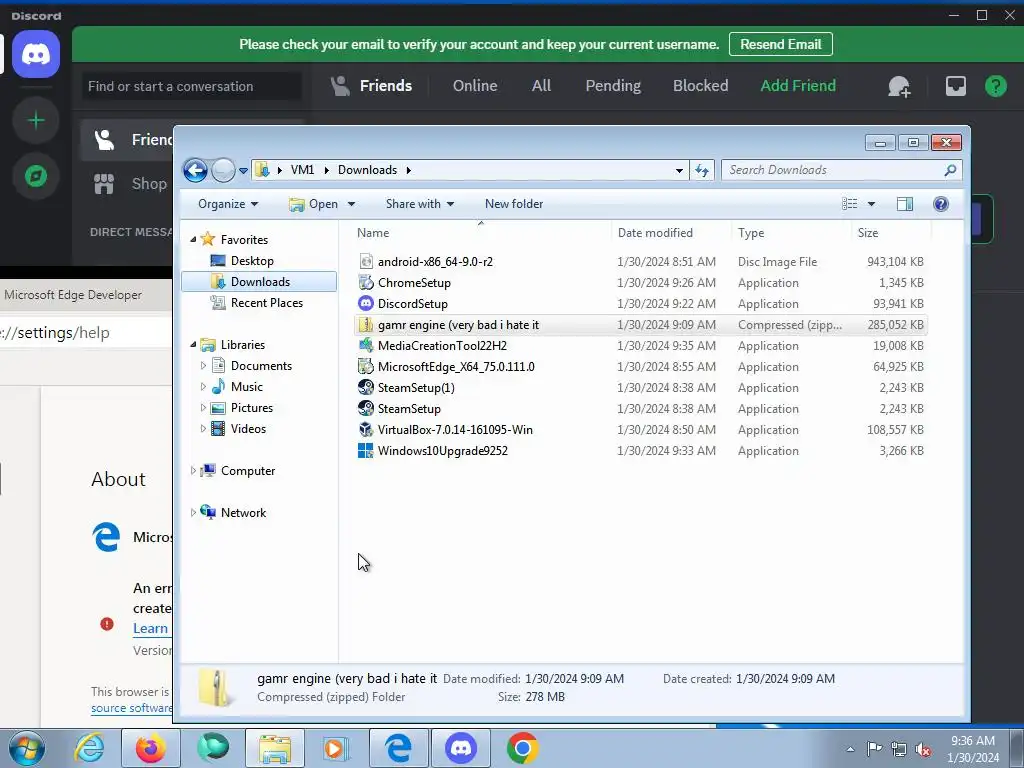Open the recent locations dropdown beside Forward arrow
The height and width of the screenshot is (768, 1024).
tap(243, 171)
